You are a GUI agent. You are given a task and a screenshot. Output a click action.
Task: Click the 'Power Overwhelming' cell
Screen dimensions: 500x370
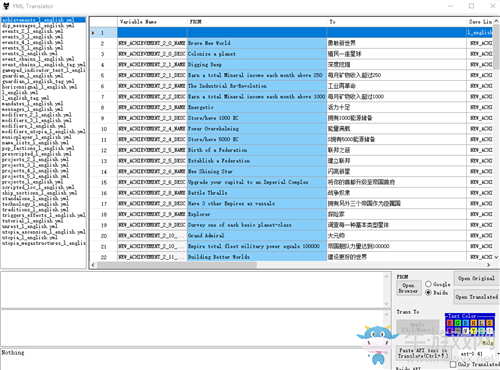point(257,128)
